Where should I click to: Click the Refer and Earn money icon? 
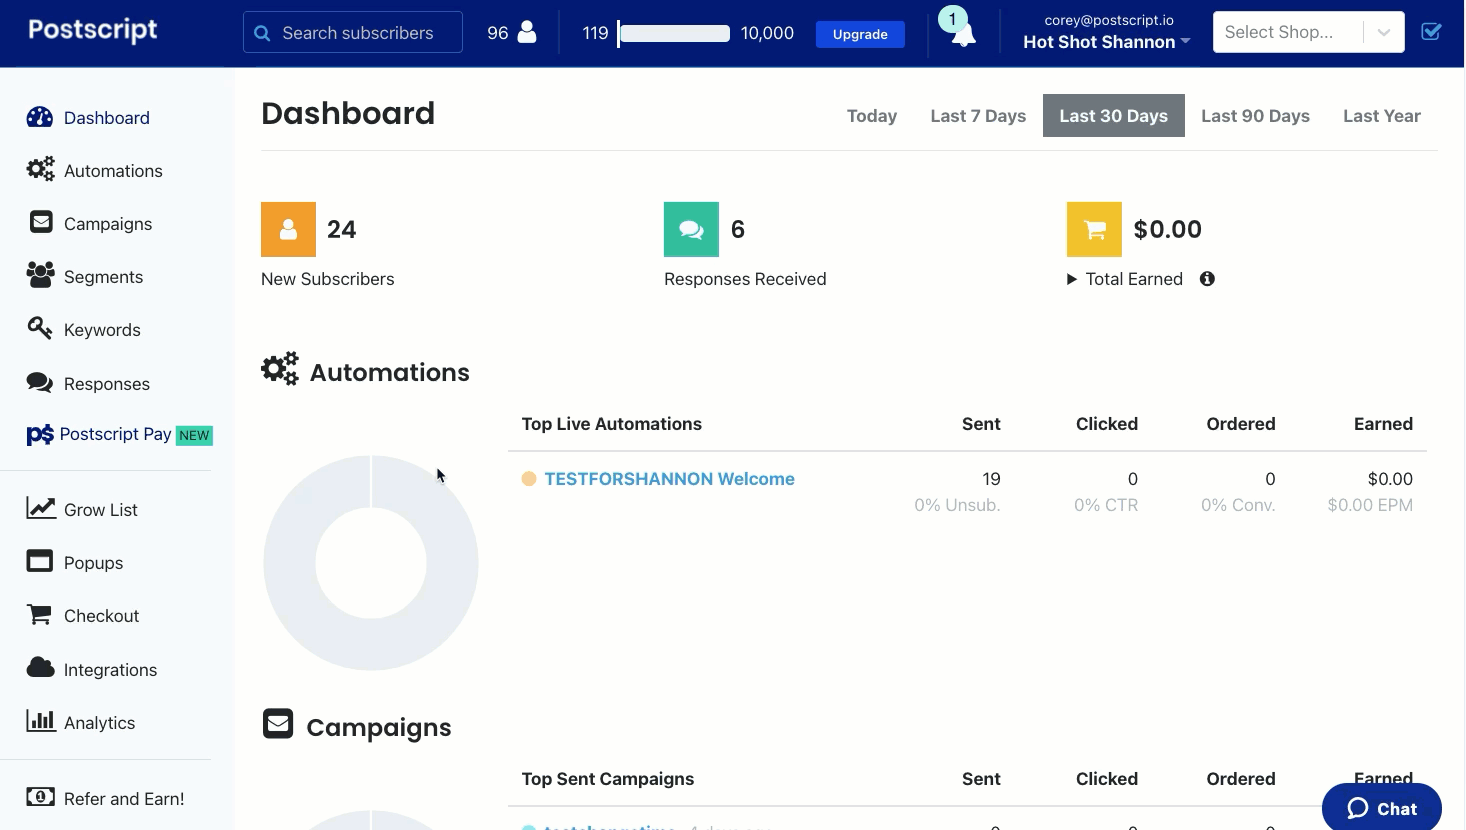[x=40, y=797]
